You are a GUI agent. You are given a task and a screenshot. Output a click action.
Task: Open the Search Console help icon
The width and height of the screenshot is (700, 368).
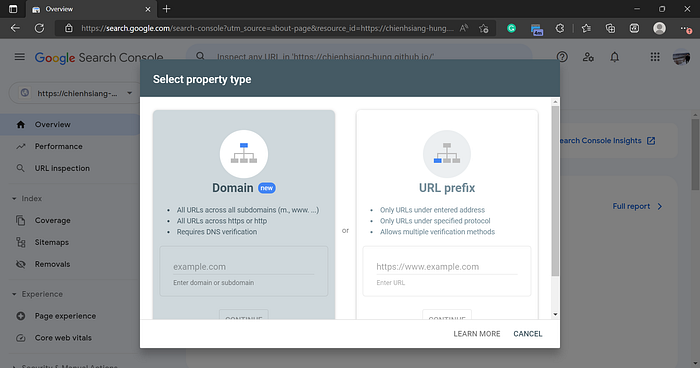click(x=562, y=57)
